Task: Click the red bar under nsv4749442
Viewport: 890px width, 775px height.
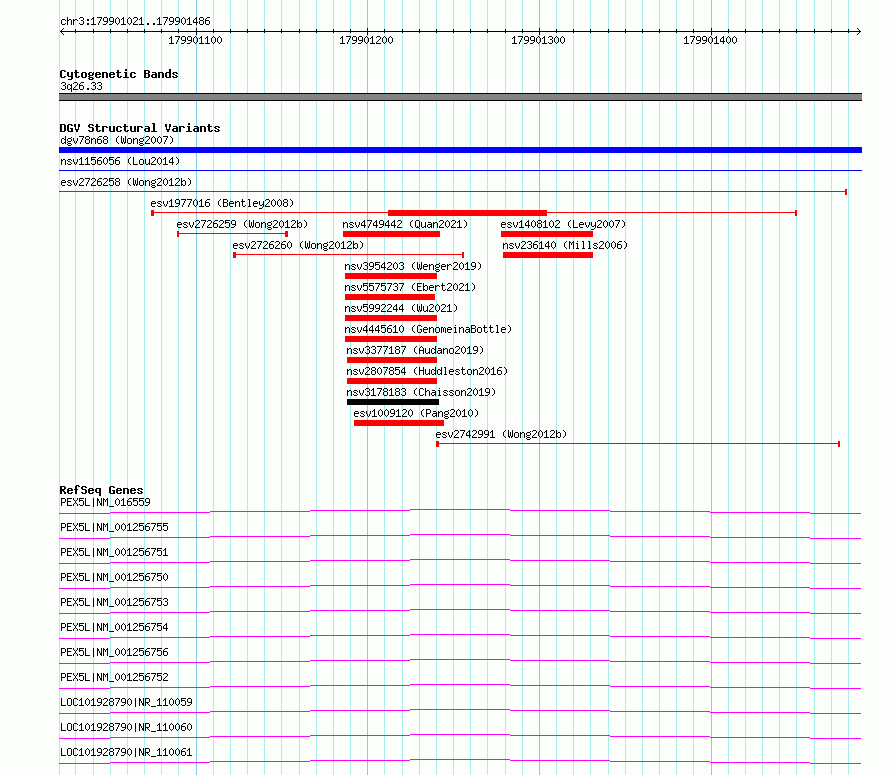Action: coord(392,234)
